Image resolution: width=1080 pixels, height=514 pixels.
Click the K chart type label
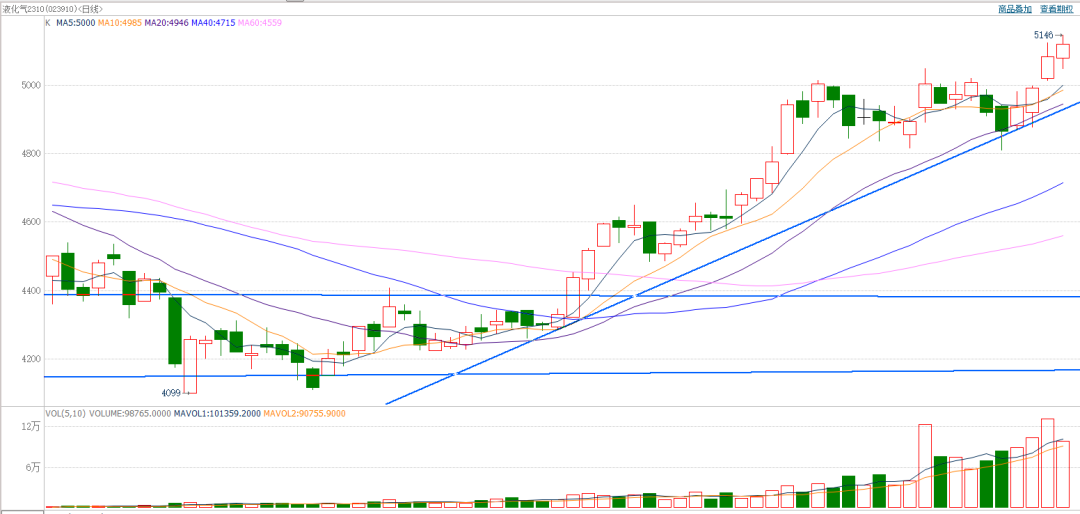tap(47, 21)
